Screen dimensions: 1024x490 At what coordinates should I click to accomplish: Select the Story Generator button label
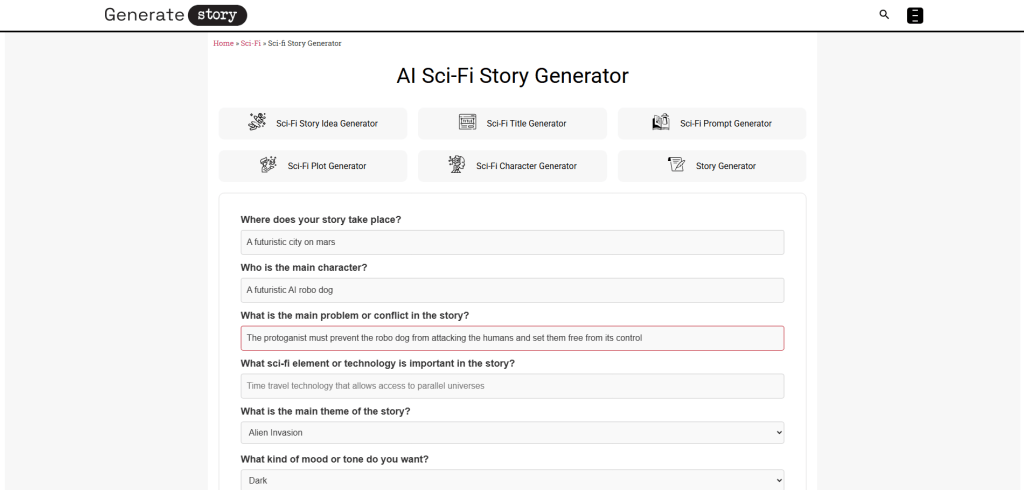(x=726, y=166)
